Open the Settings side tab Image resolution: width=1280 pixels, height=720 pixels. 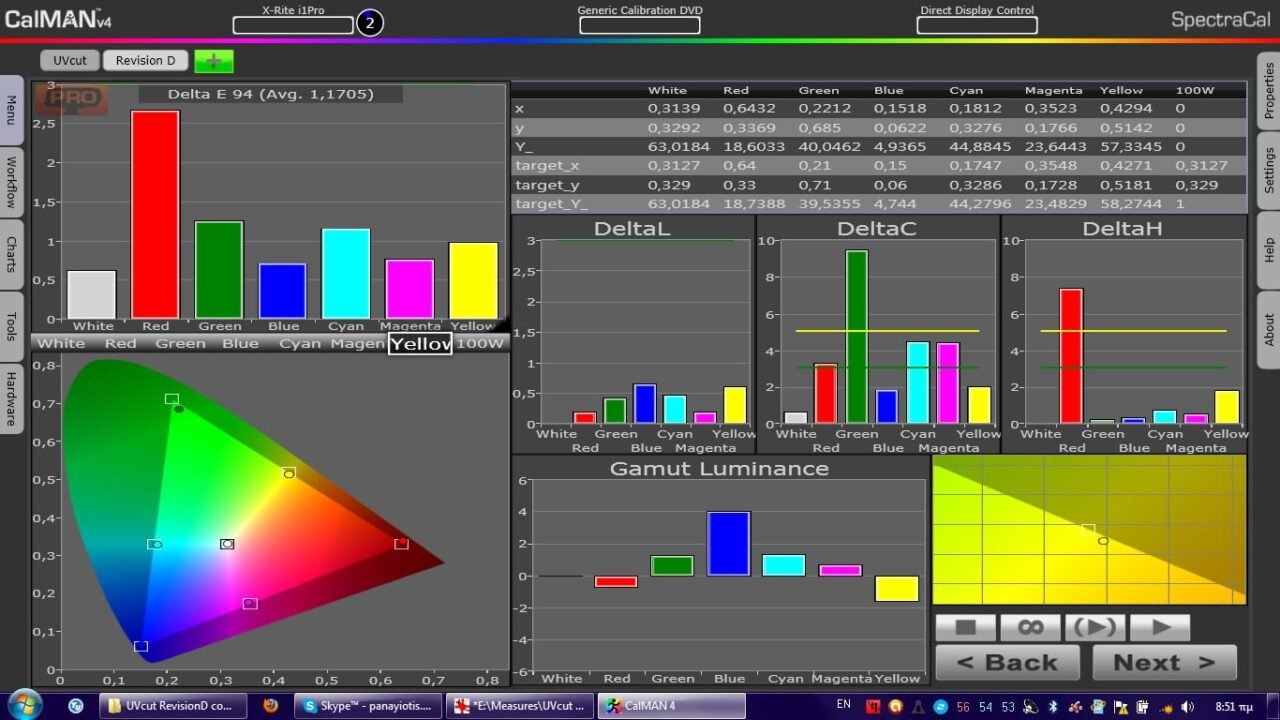pos(1269,170)
